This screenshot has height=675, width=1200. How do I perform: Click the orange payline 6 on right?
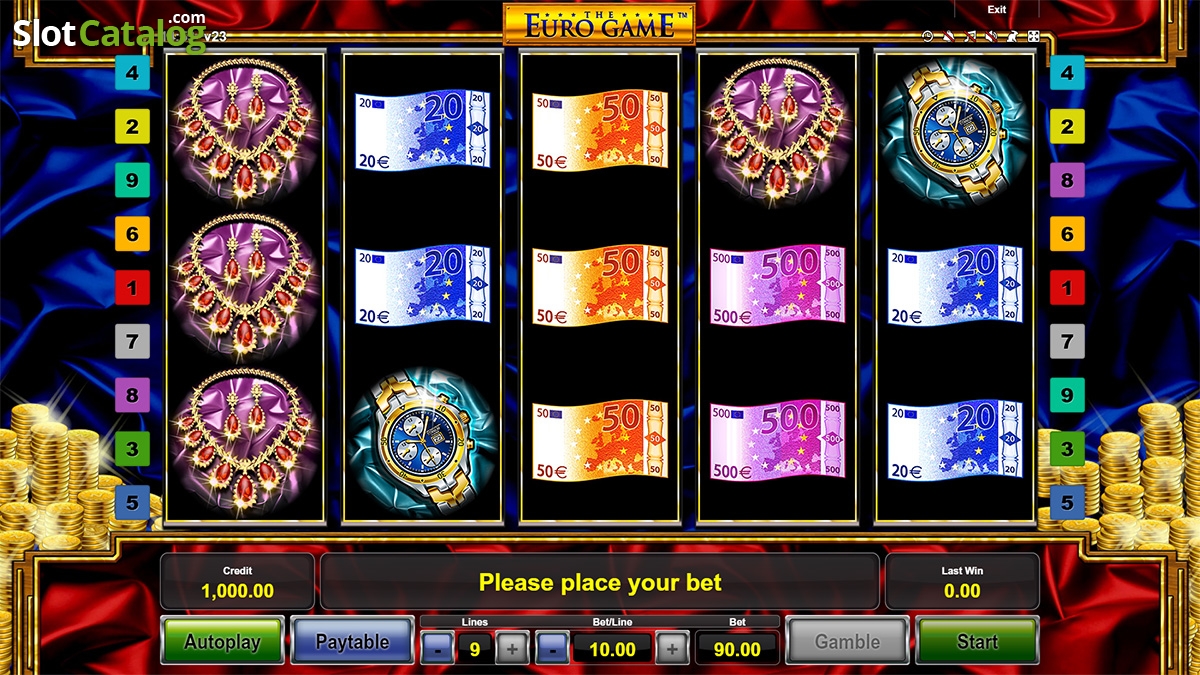1067,234
